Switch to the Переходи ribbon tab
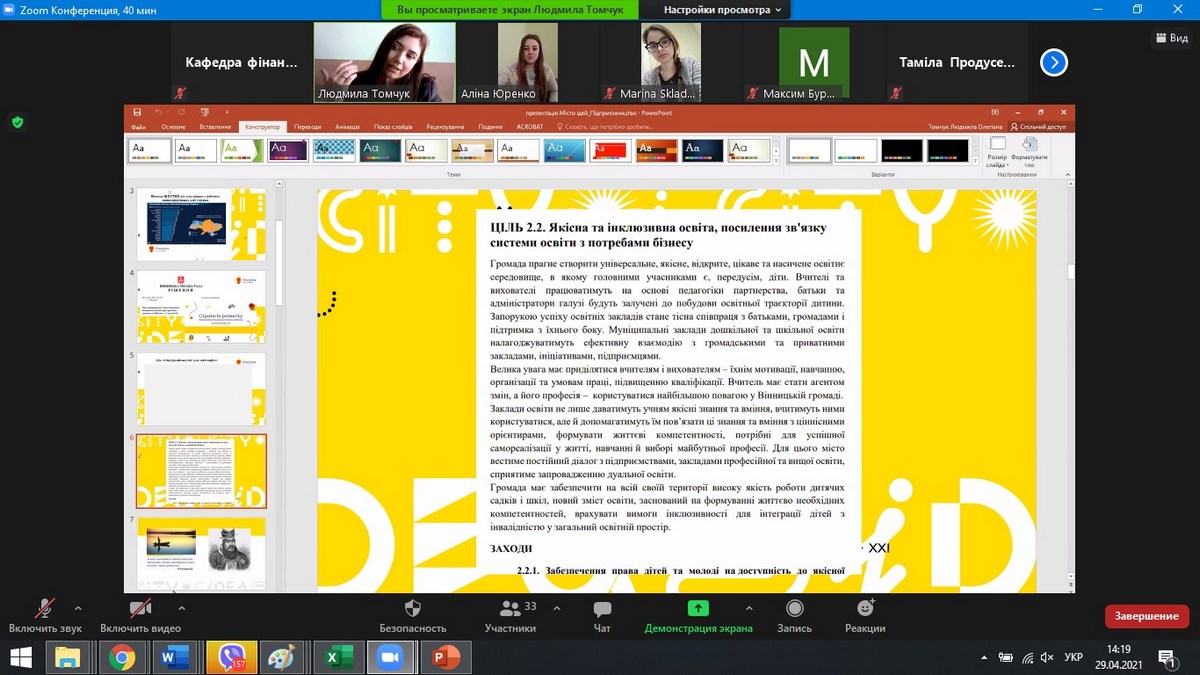 (308, 127)
